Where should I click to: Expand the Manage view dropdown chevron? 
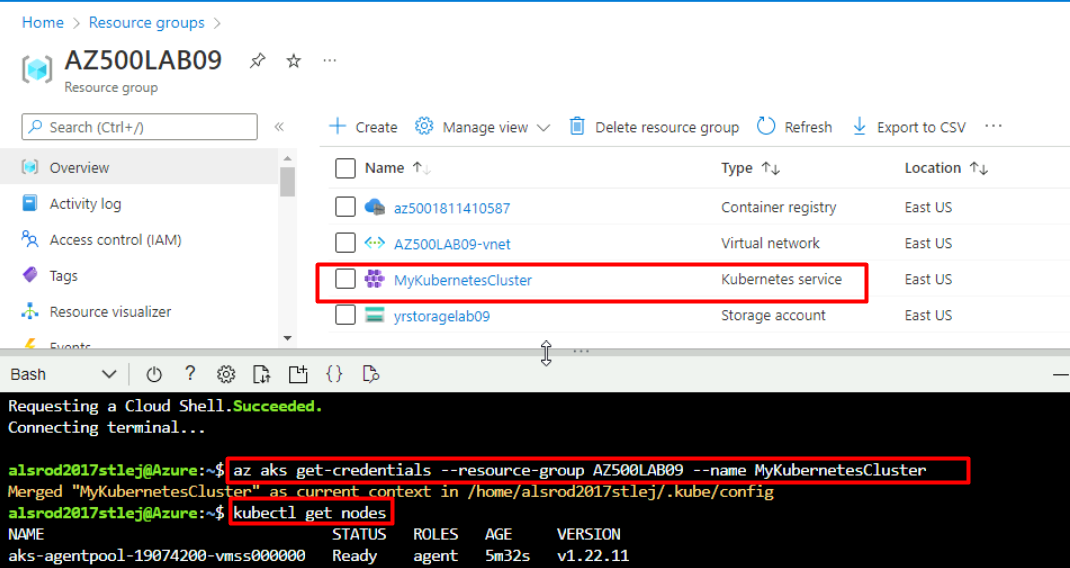click(543, 128)
